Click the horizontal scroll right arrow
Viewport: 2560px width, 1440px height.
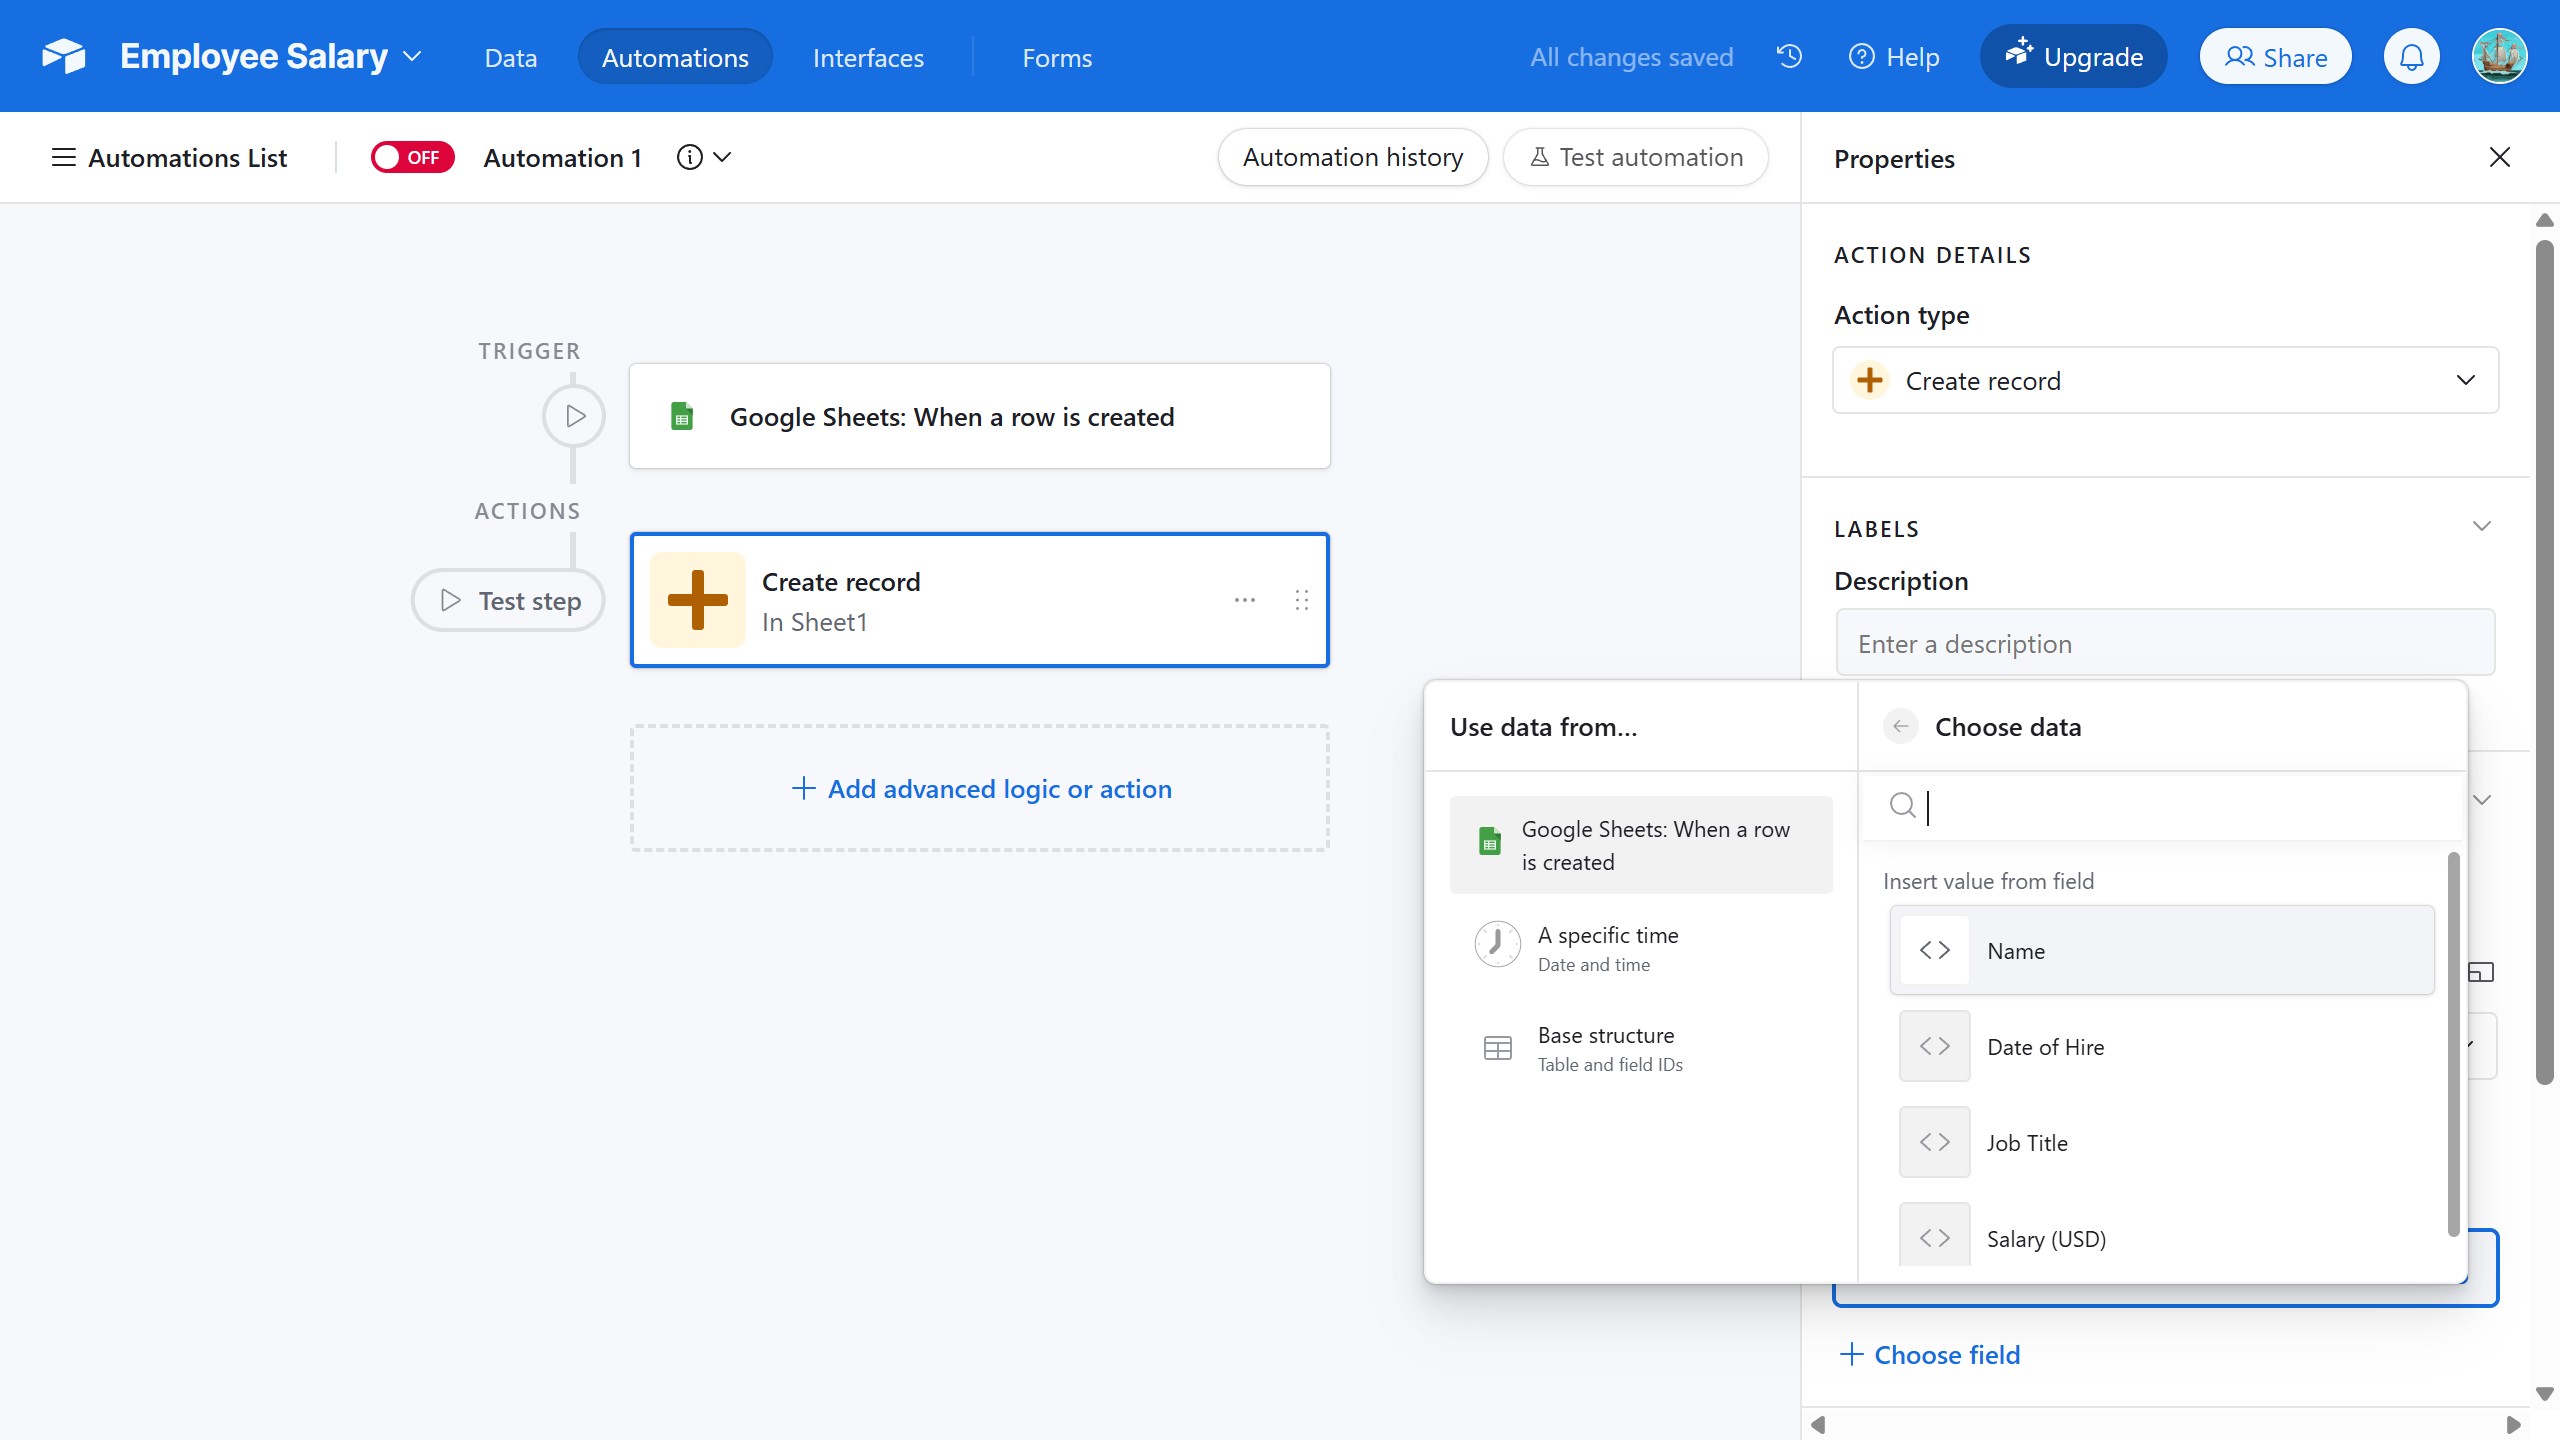point(2513,1424)
